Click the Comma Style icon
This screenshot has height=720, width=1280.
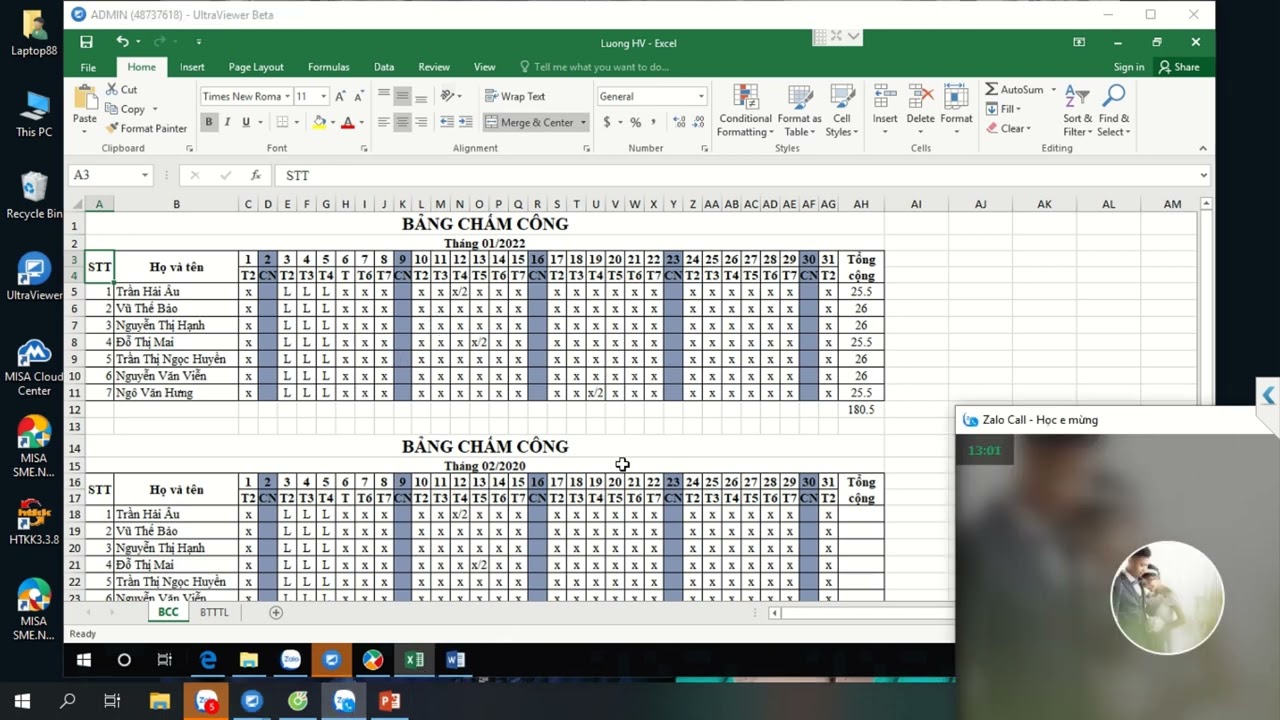(654, 122)
